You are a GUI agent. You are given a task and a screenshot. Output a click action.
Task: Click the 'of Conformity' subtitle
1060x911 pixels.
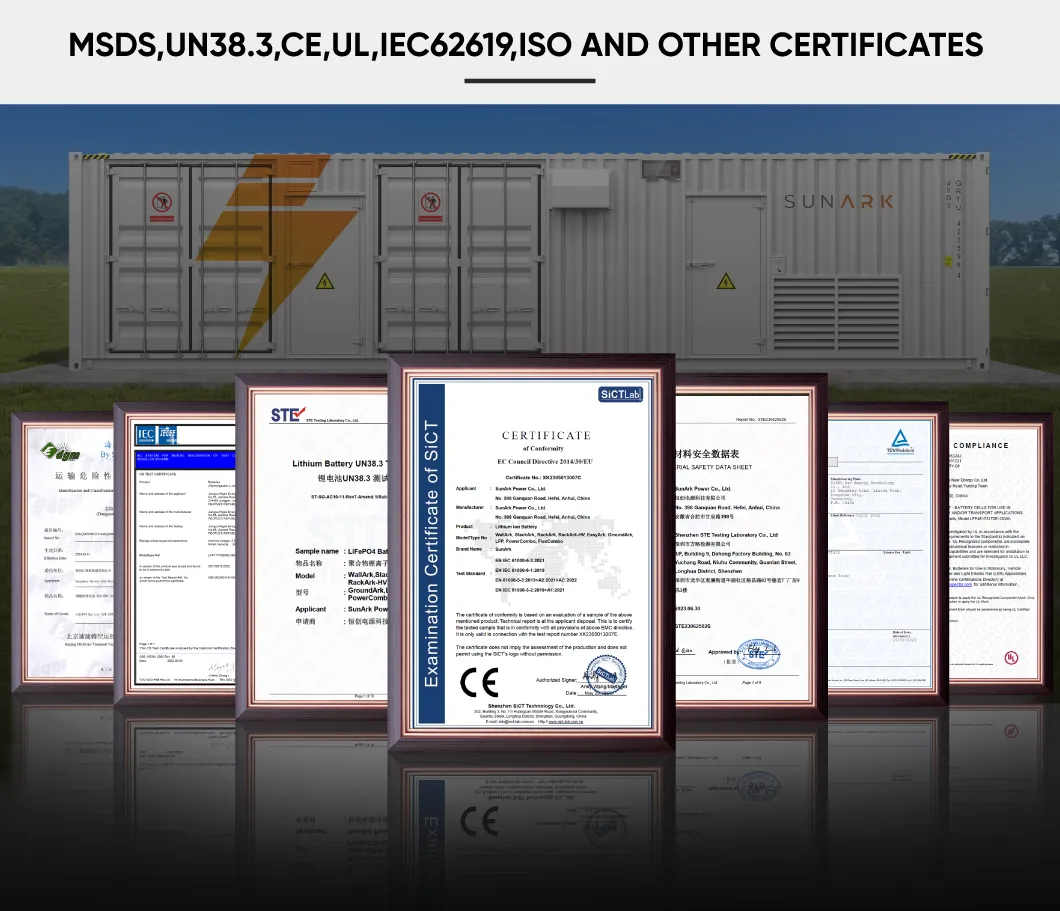click(x=544, y=449)
